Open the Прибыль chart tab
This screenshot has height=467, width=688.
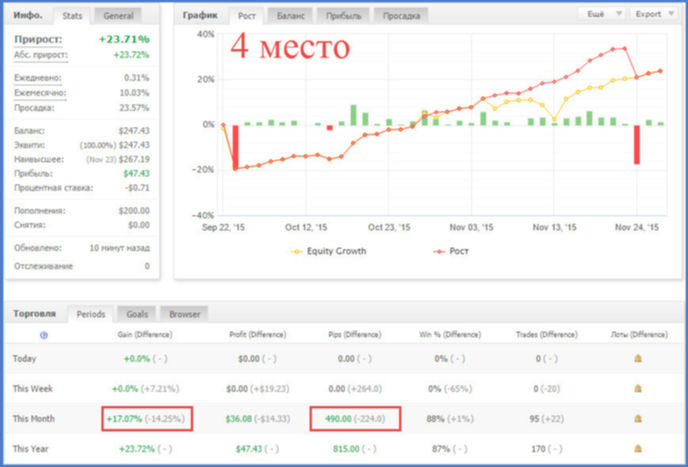click(x=343, y=16)
